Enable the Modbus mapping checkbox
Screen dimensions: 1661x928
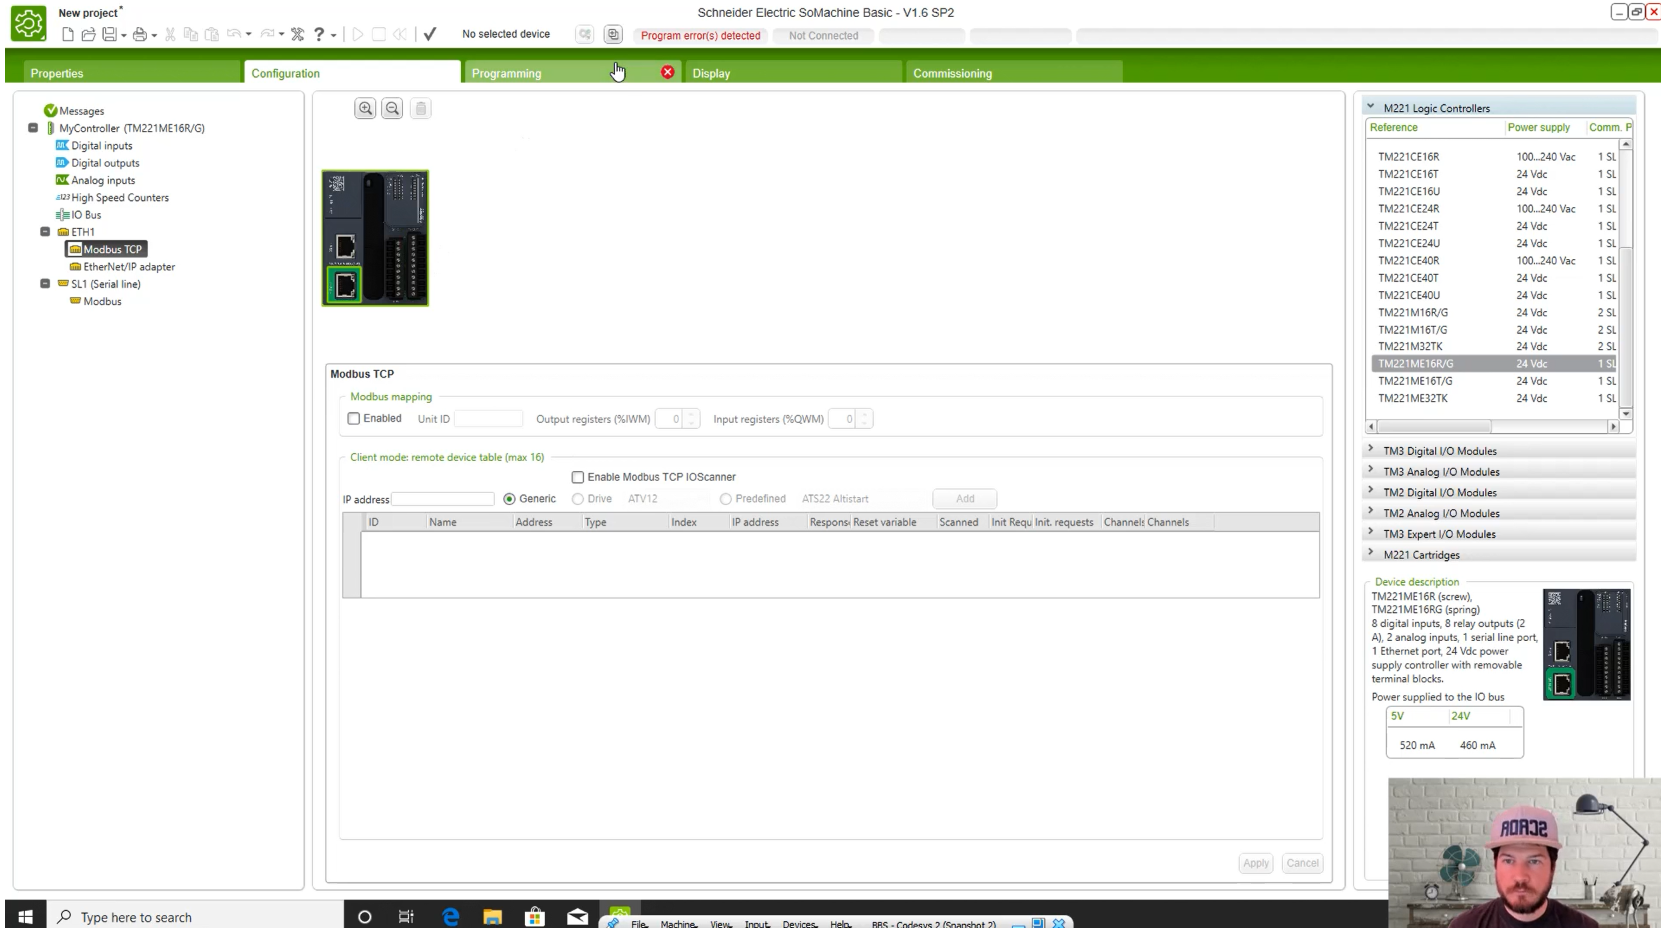354,419
